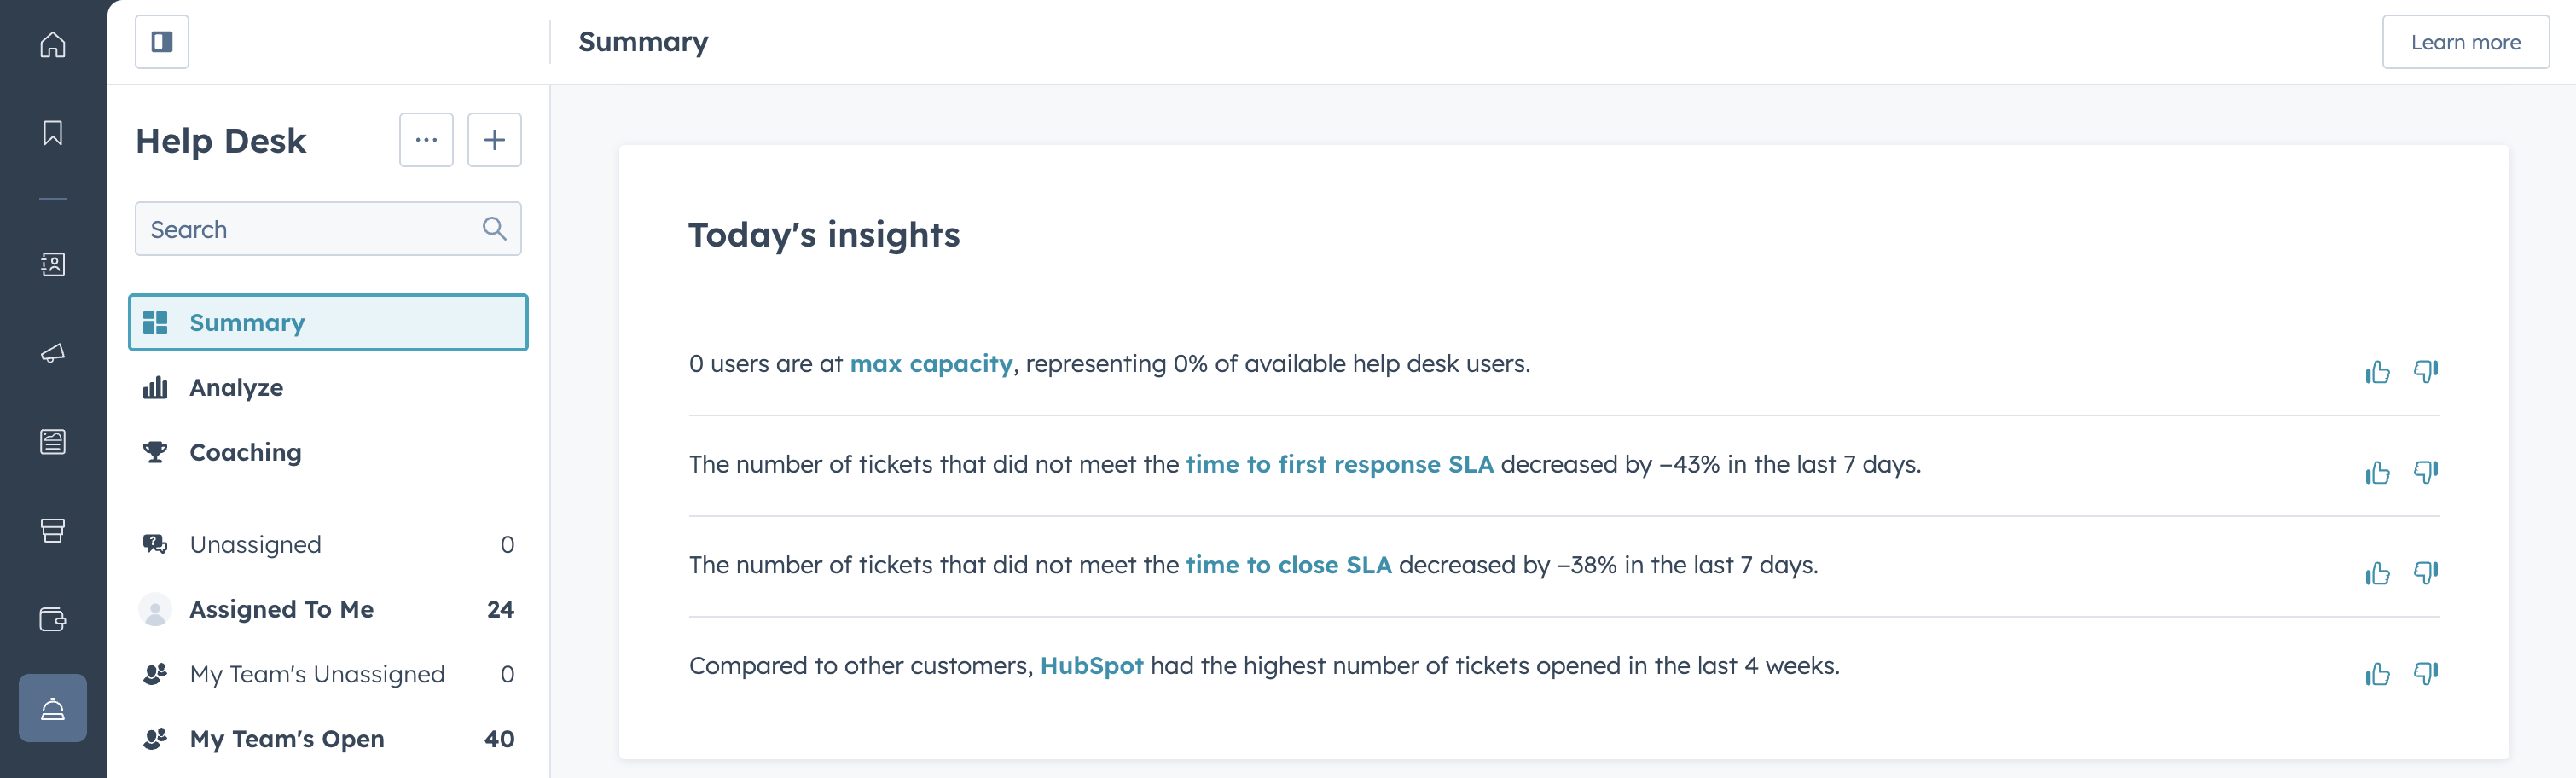Open the Marketing megaphone icon

pyautogui.click(x=53, y=353)
